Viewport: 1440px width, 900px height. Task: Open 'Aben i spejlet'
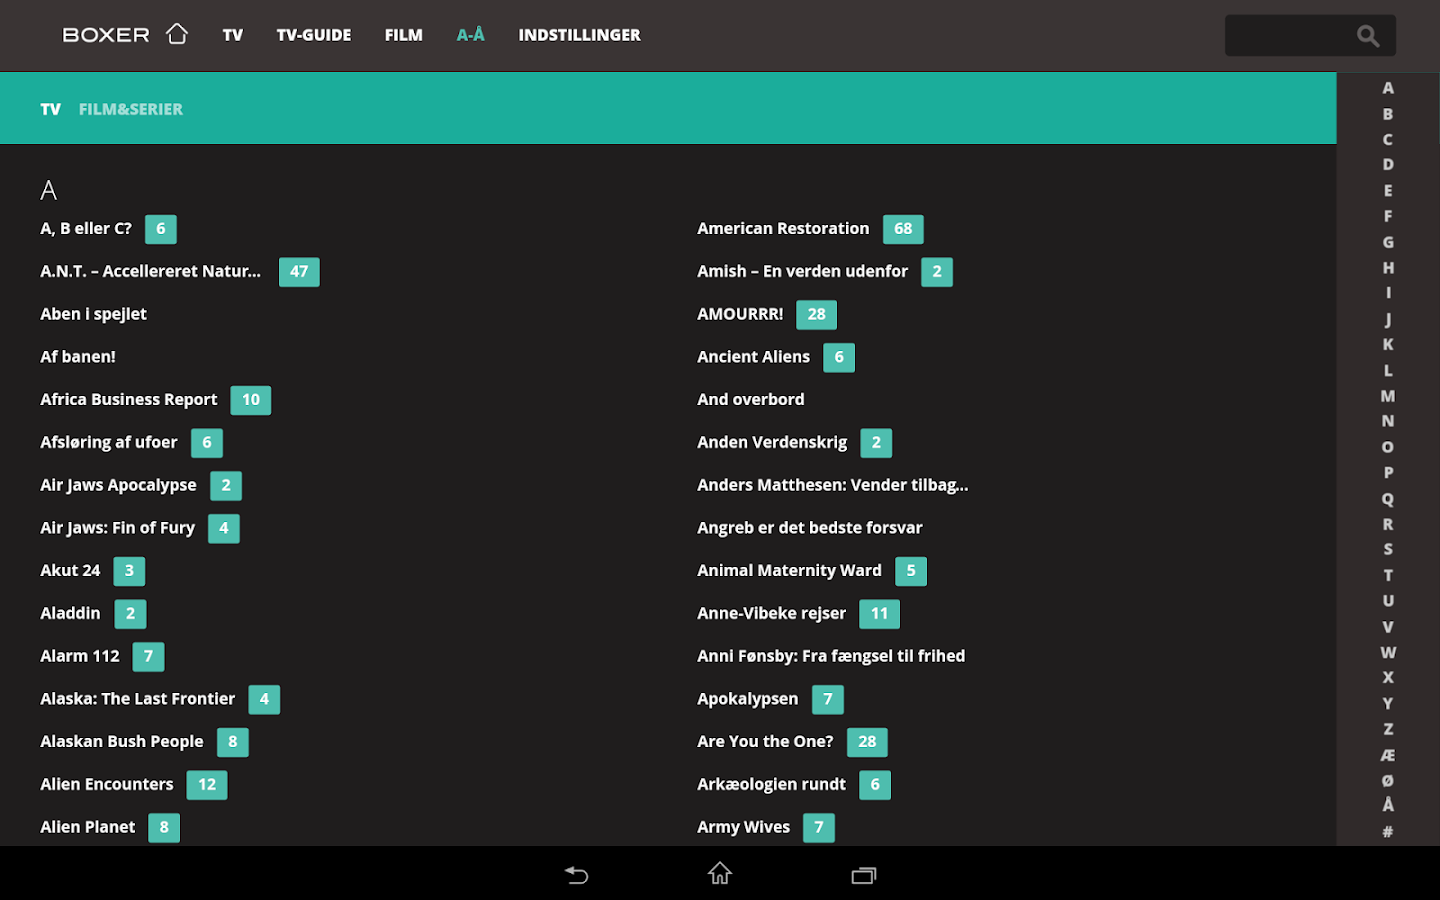point(94,314)
